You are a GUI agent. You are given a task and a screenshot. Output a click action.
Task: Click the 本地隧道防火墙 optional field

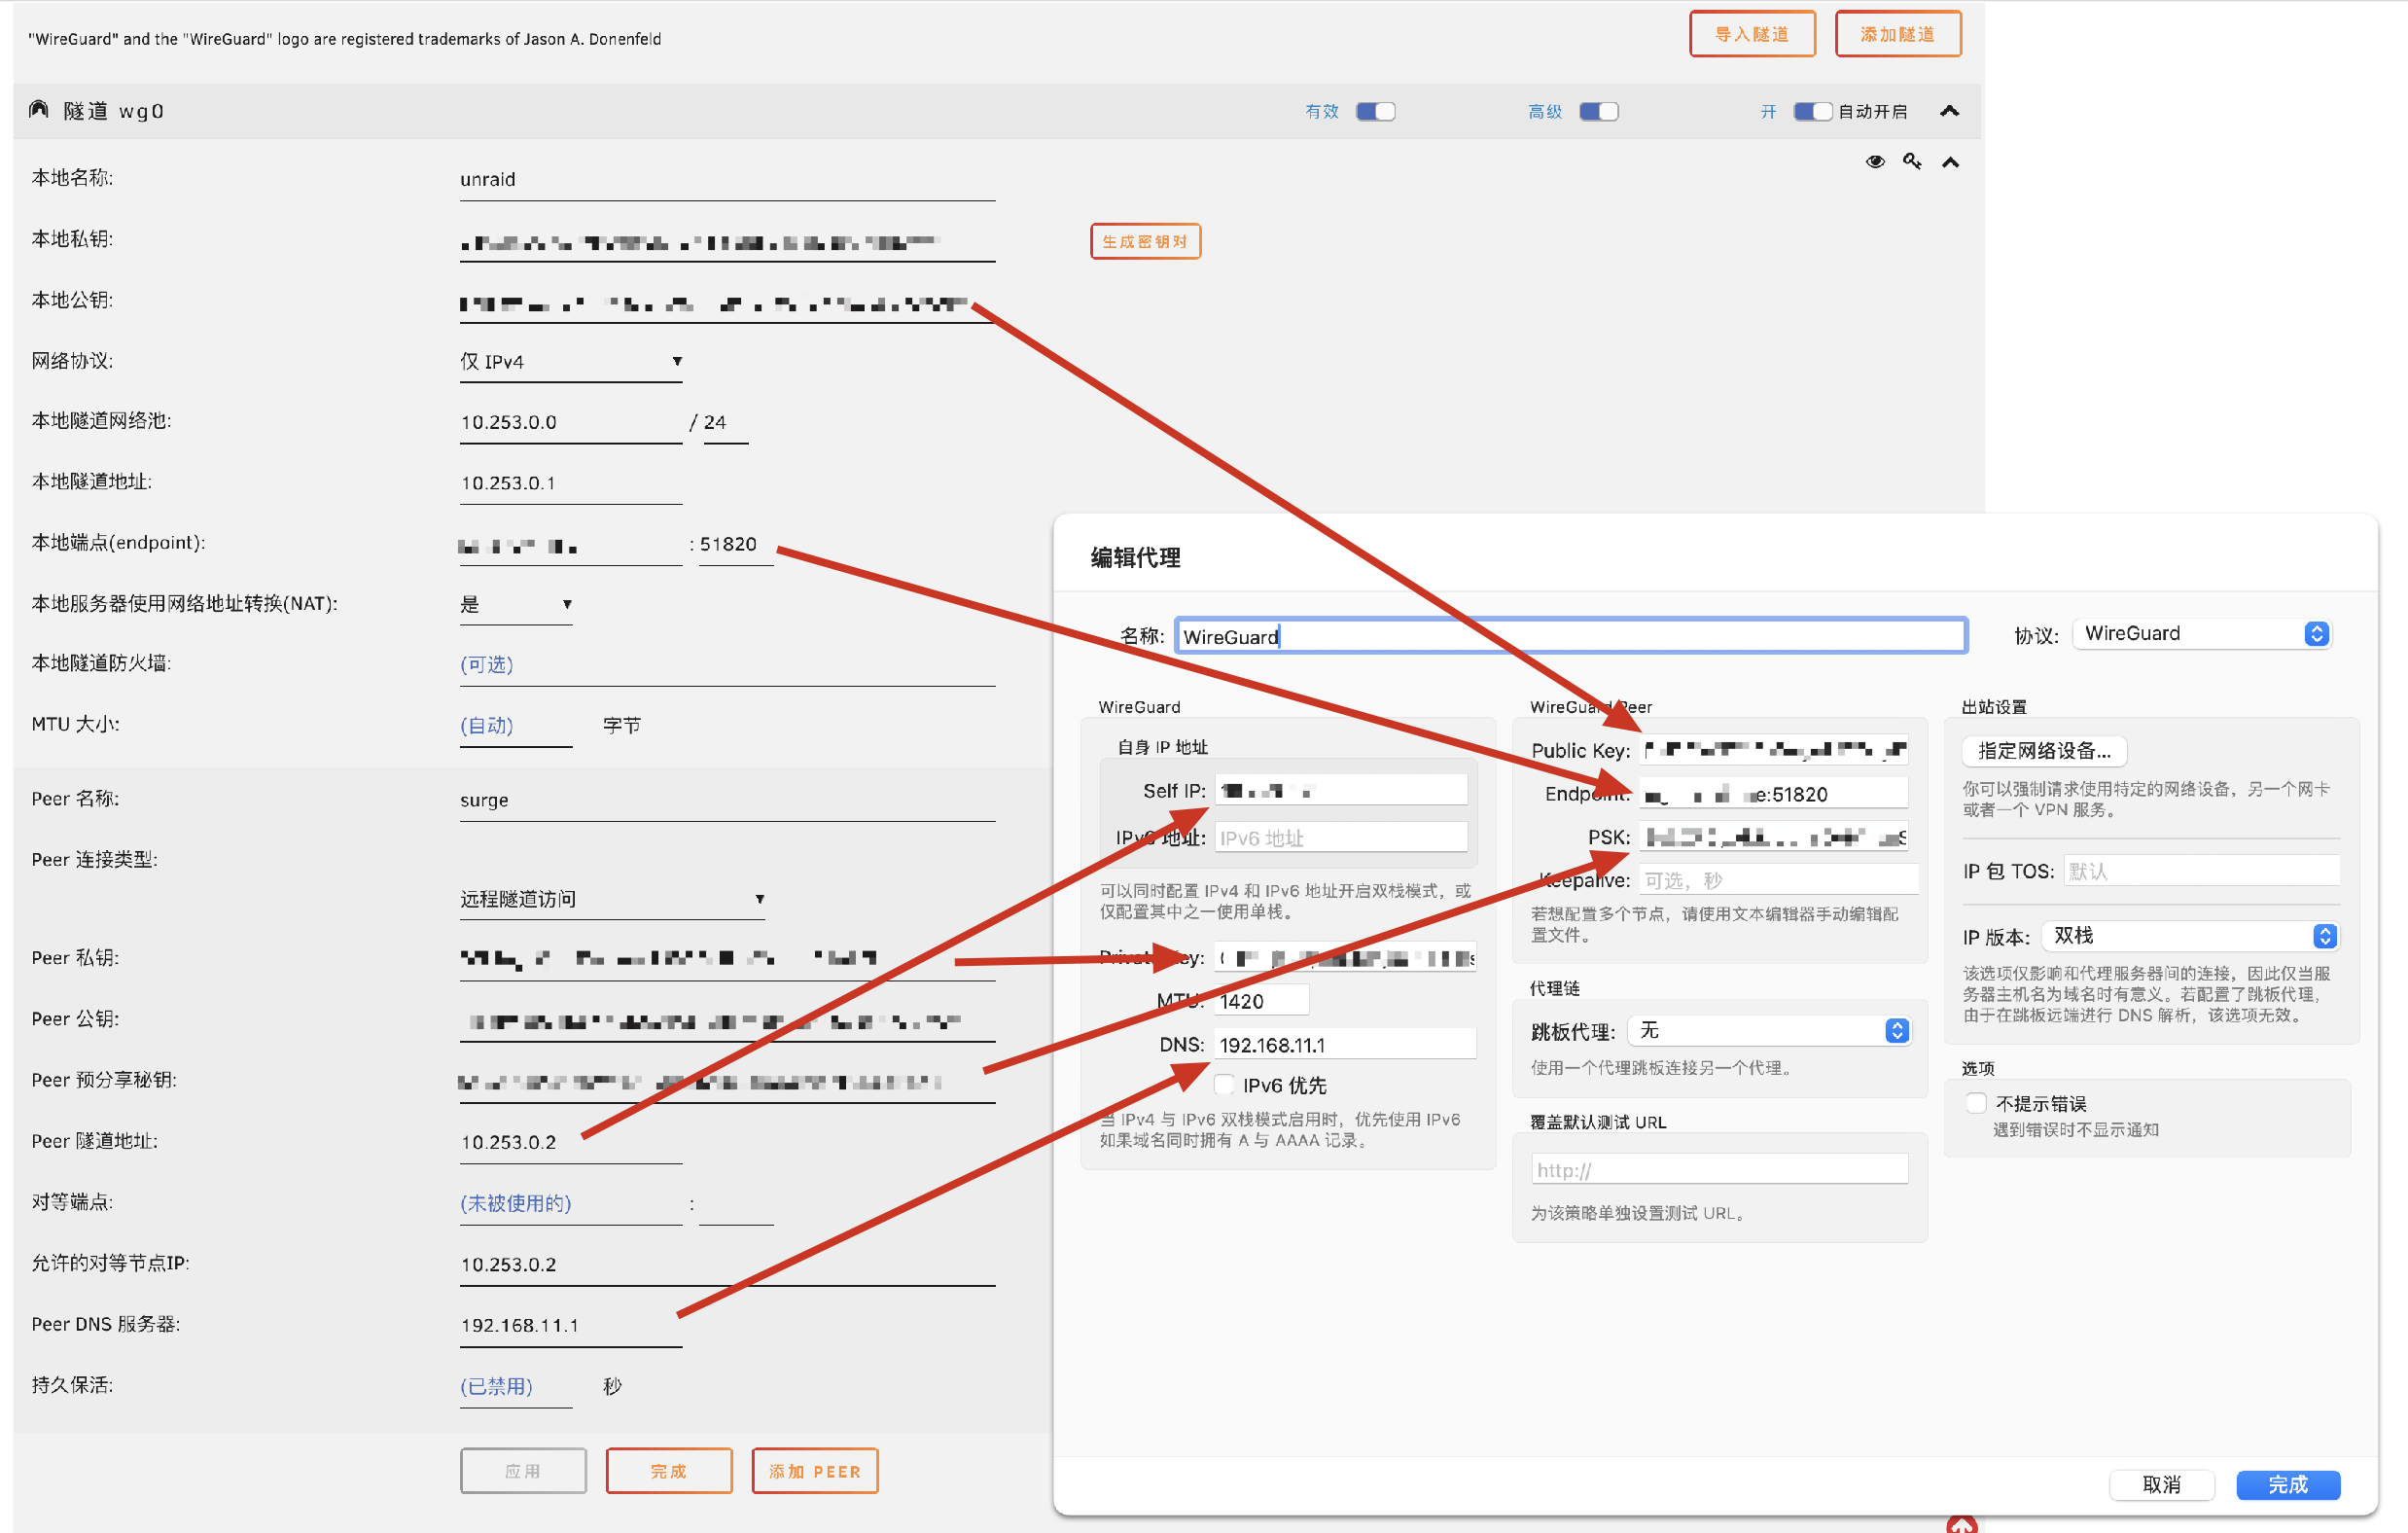click(x=727, y=665)
